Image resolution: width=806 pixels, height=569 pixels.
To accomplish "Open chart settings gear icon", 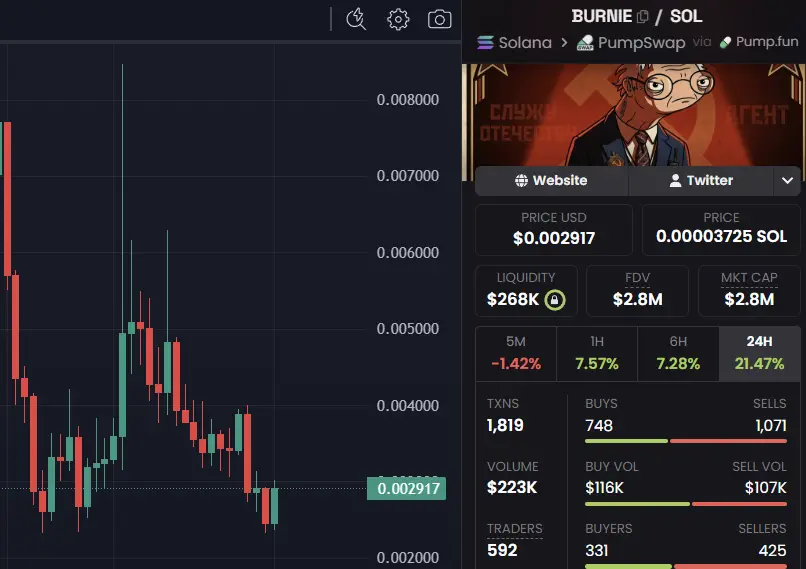I will click(398, 20).
